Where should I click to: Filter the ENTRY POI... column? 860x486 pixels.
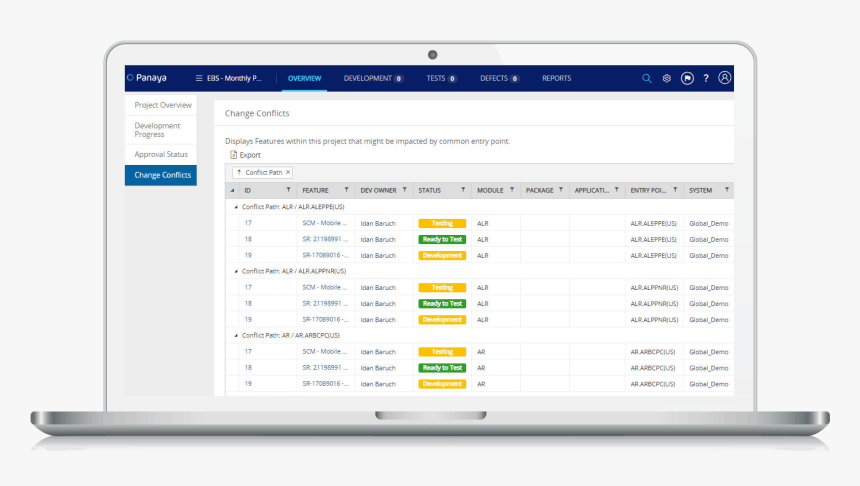(x=675, y=190)
